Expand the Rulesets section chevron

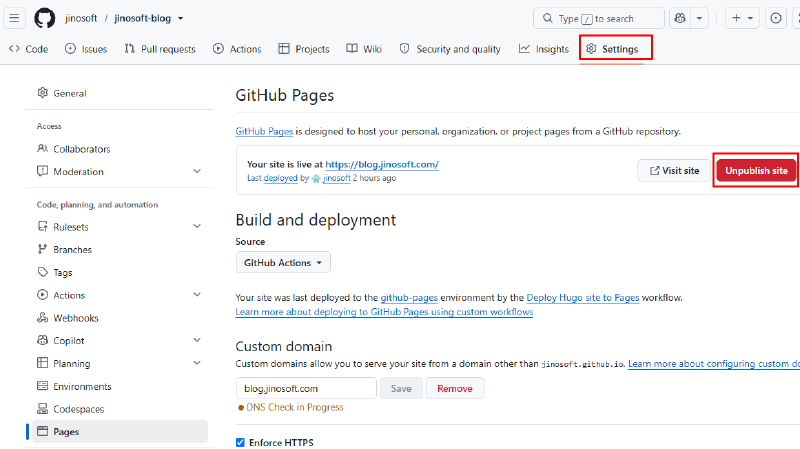pos(197,227)
